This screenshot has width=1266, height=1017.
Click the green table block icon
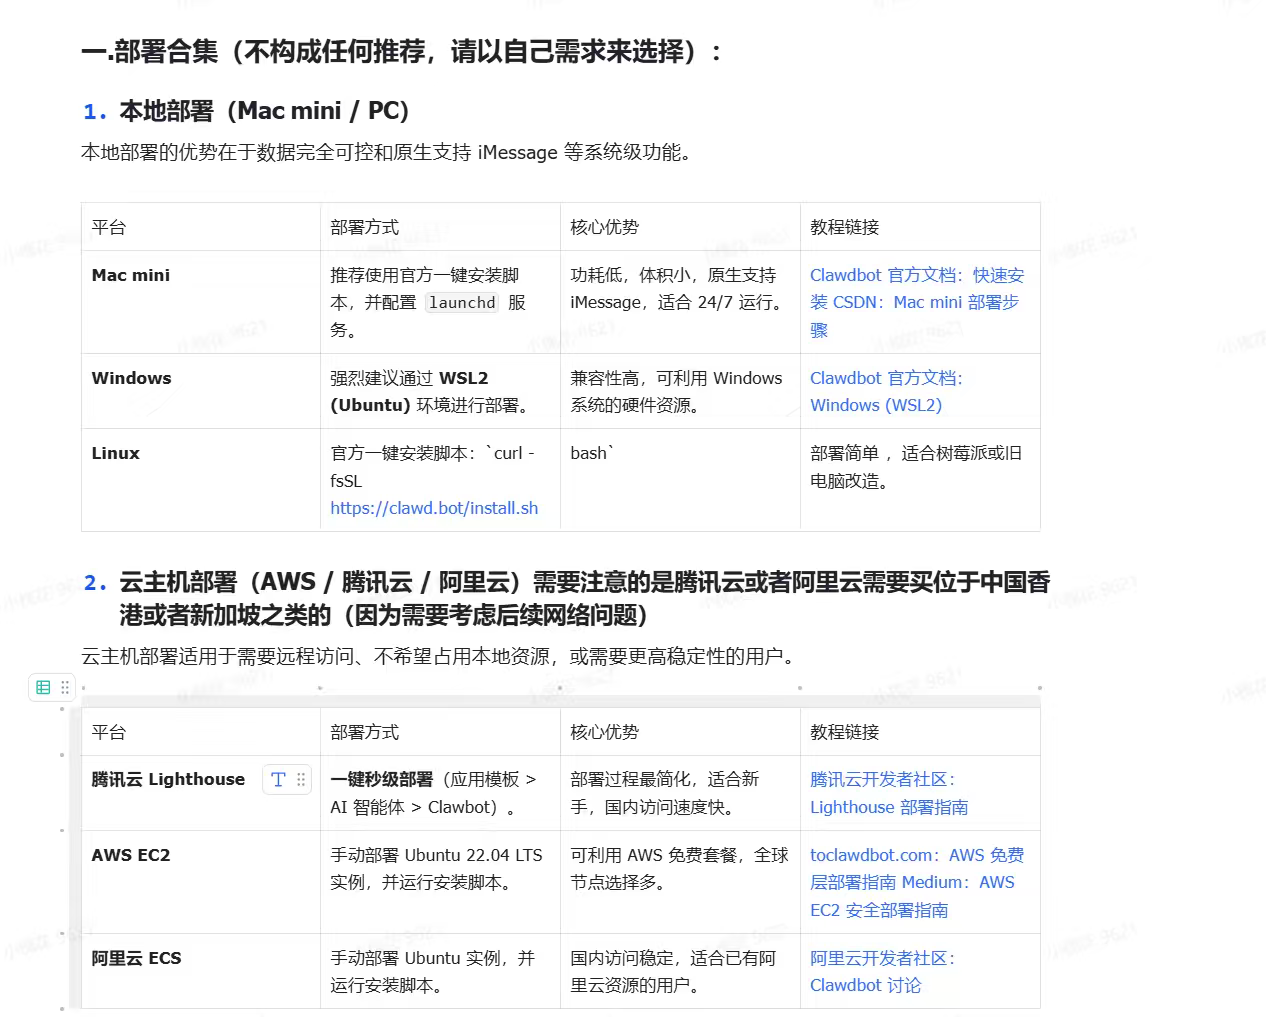(x=43, y=687)
